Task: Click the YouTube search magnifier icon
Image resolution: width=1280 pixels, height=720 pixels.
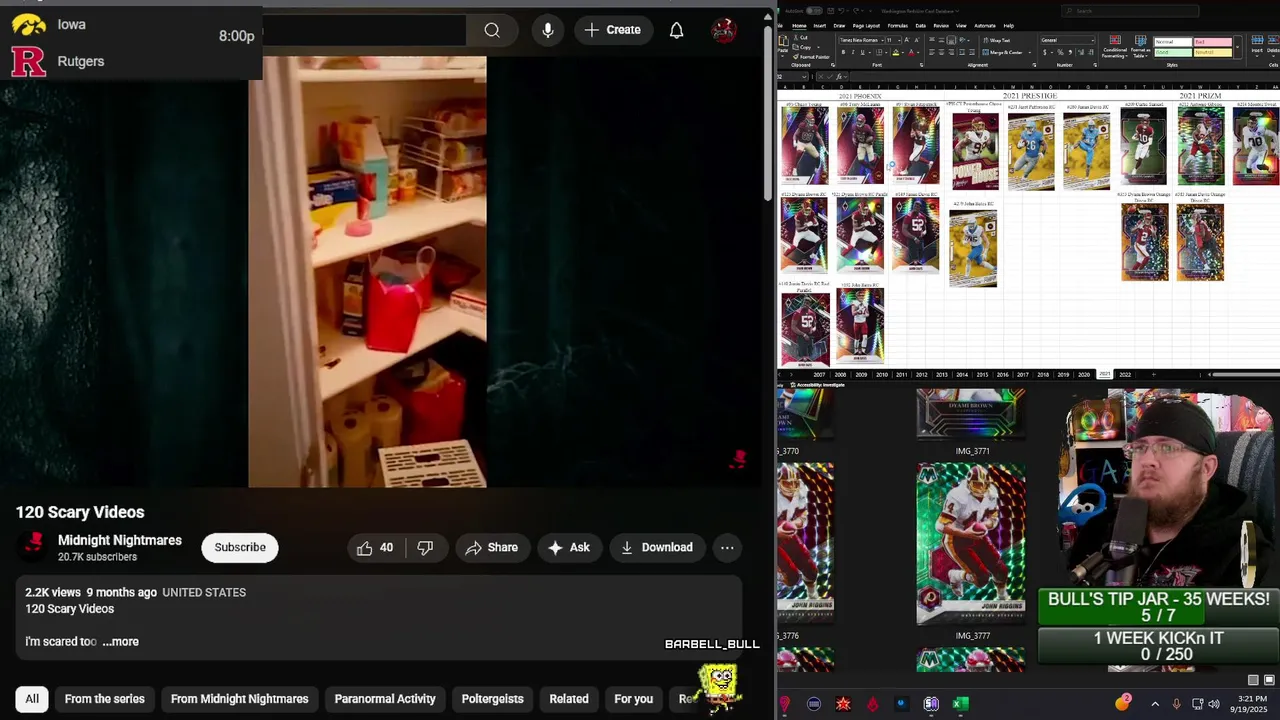Action: (x=492, y=30)
